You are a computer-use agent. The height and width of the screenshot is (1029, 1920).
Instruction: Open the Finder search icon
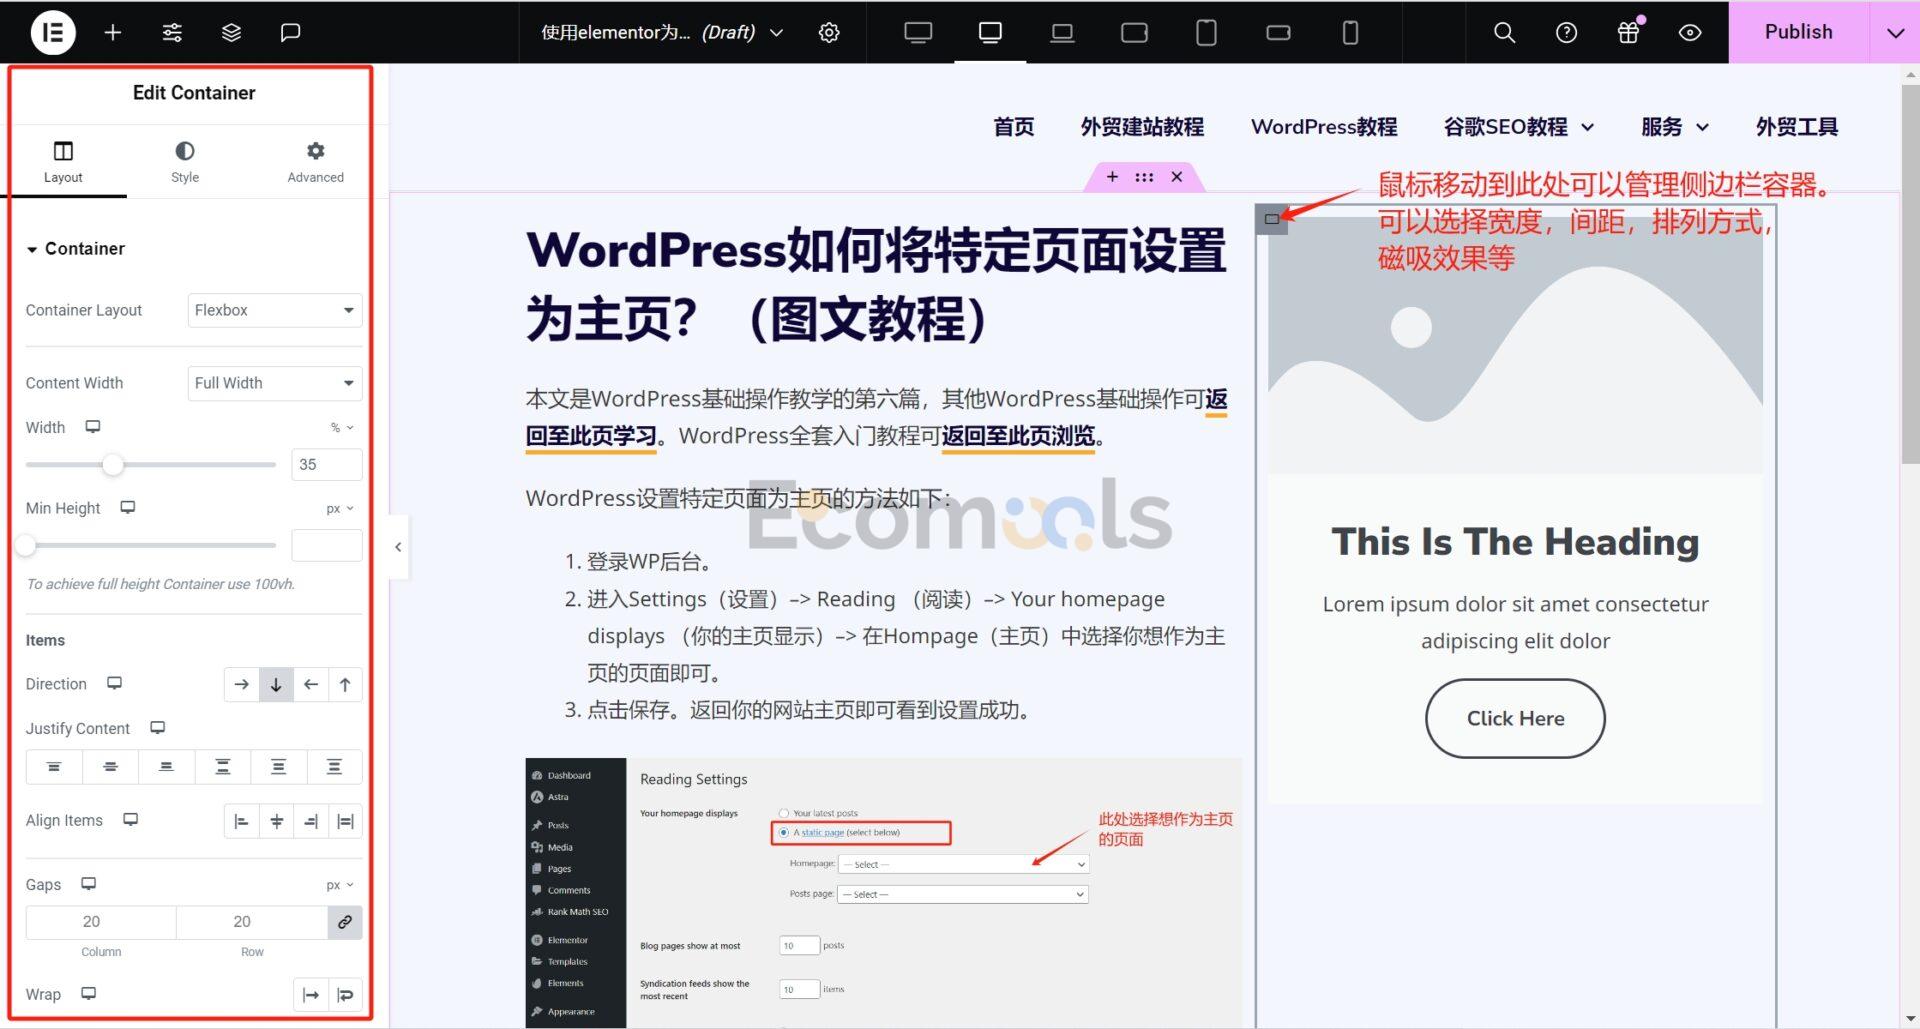(1504, 32)
